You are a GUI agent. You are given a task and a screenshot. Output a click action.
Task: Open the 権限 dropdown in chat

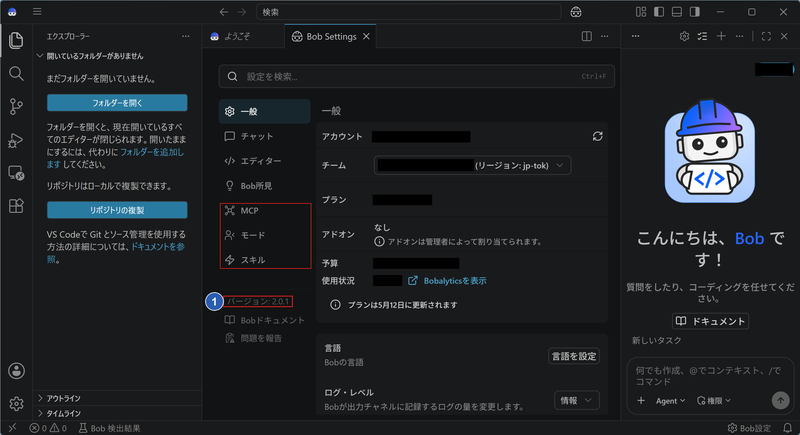pos(714,401)
